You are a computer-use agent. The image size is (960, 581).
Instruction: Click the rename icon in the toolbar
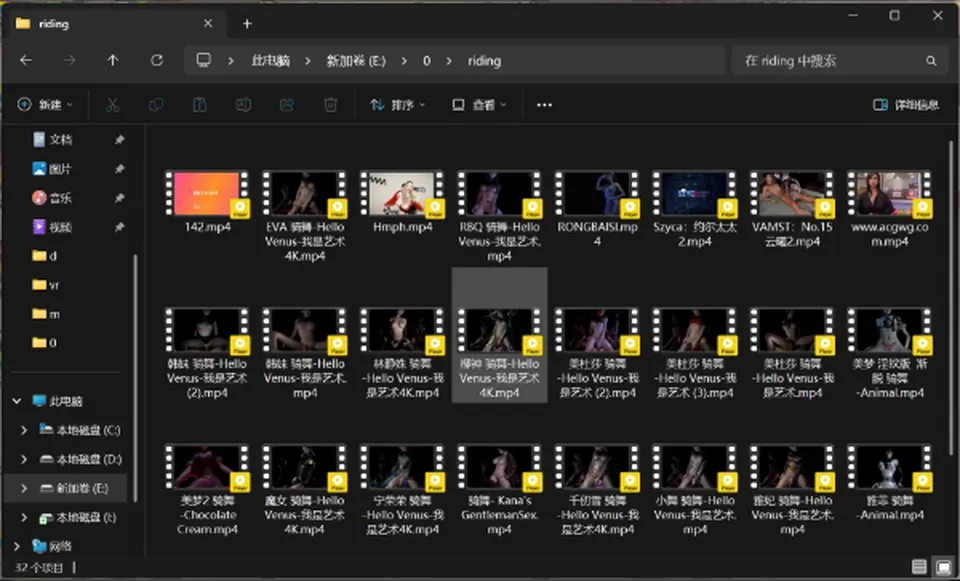point(243,105)
